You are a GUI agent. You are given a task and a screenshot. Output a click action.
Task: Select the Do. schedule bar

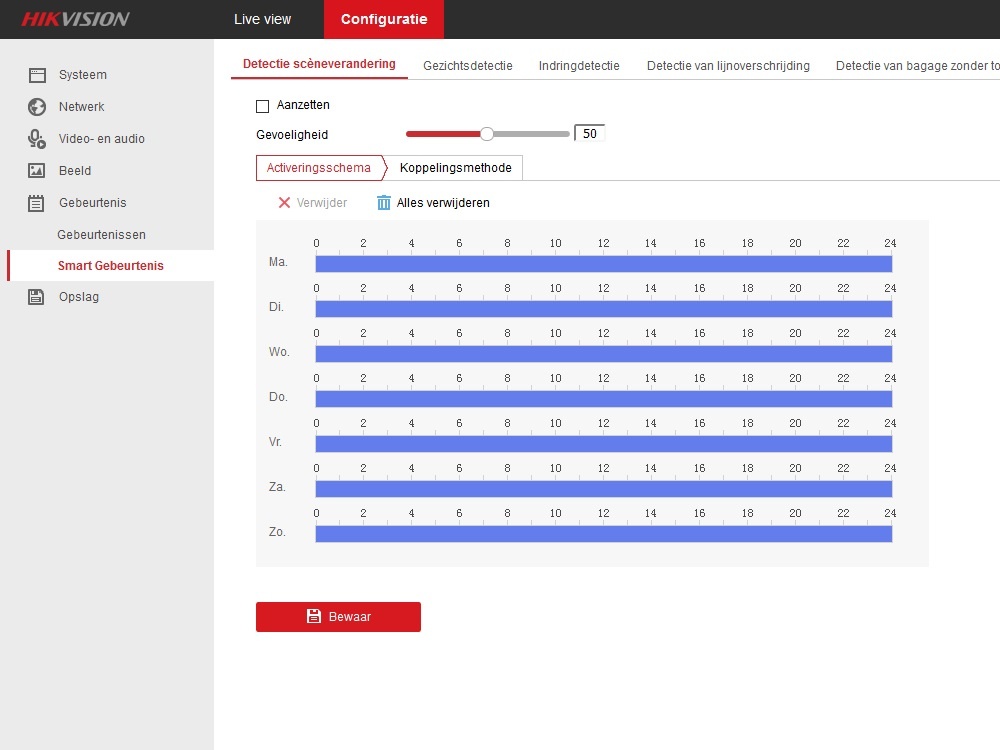click(603, 399)
